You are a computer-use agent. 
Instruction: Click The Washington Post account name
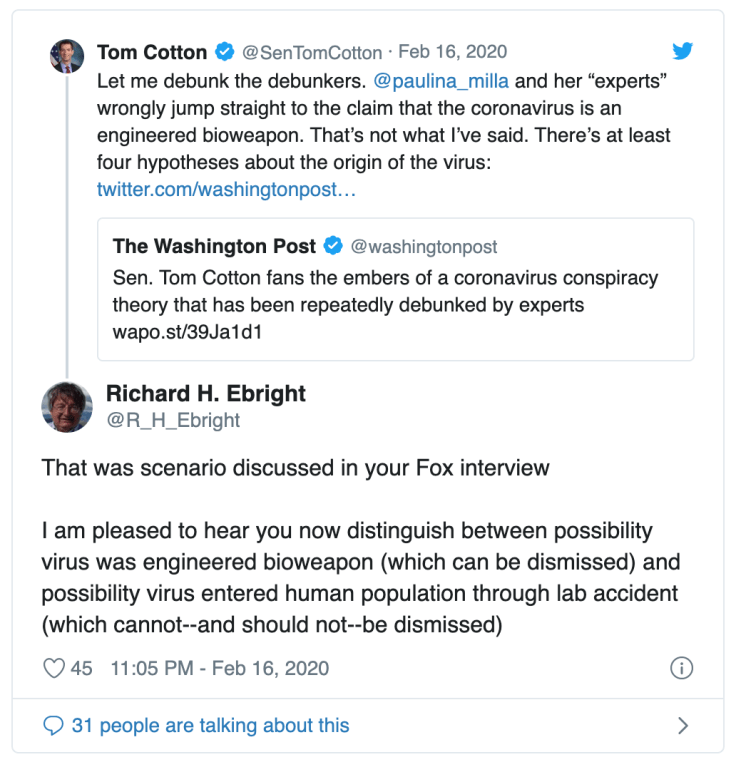214,246
